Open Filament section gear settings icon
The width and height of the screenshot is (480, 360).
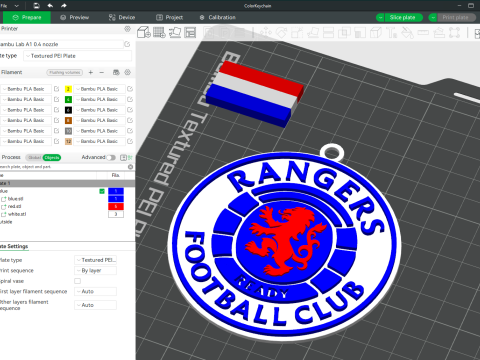[127, 72]
